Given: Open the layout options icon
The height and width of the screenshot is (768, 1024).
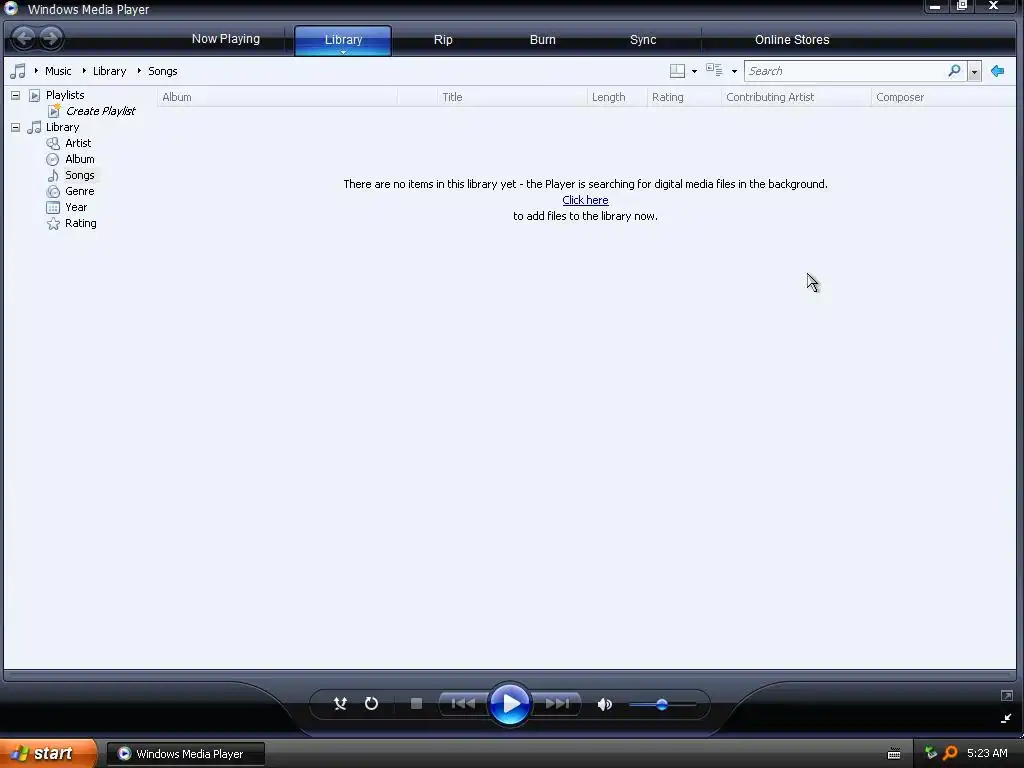Looking at the screenshot, I should tap(677, 71).
